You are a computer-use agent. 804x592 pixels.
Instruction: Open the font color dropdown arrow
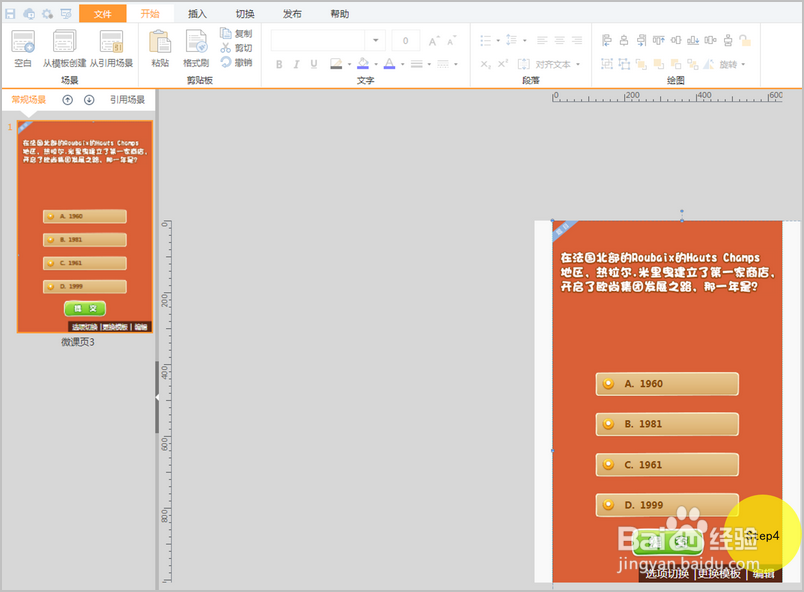403,65
